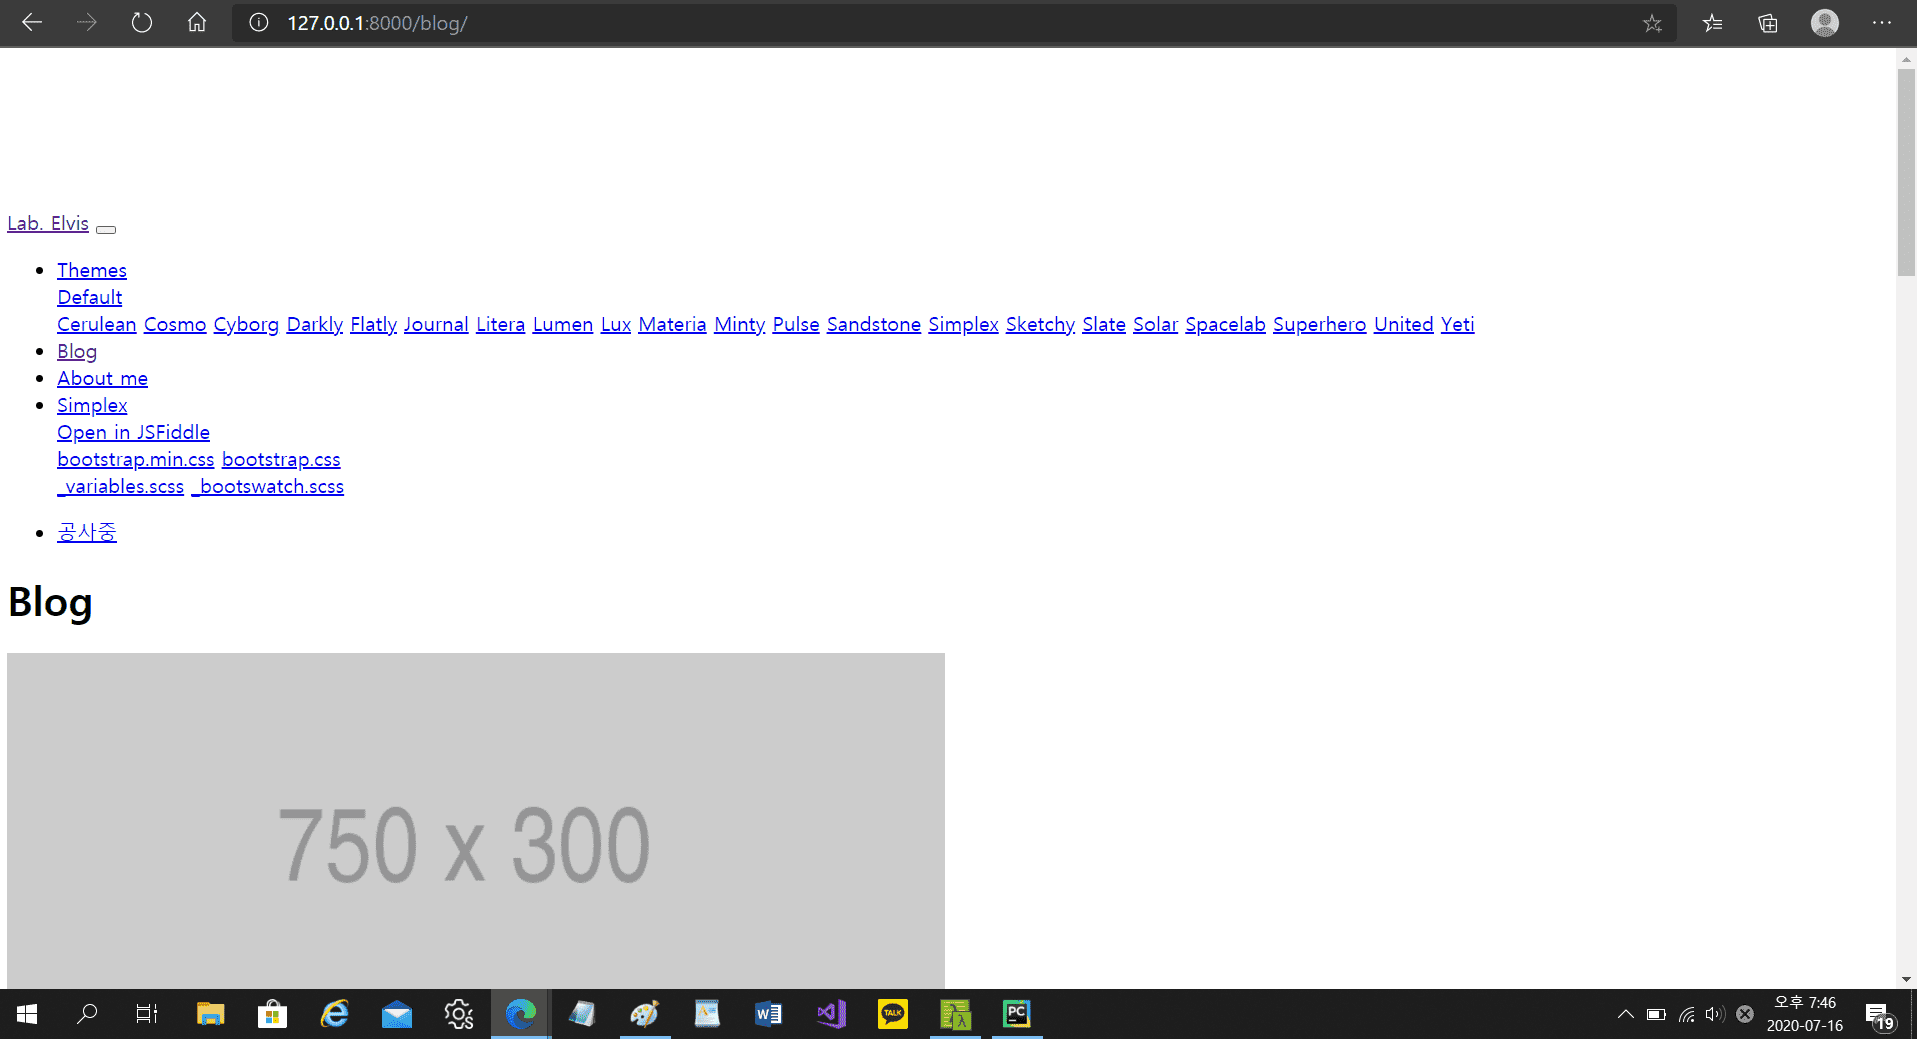Open Task View on the taskbar
1917x1039 pixels.
147,1014
